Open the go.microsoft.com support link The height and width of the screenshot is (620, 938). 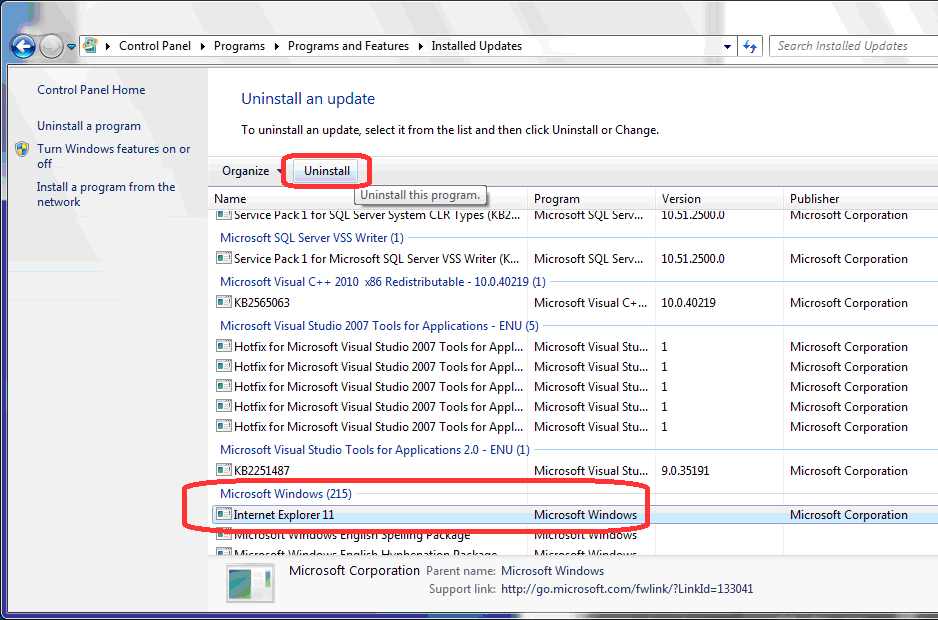pyautogui.click(x=627, y=589)
